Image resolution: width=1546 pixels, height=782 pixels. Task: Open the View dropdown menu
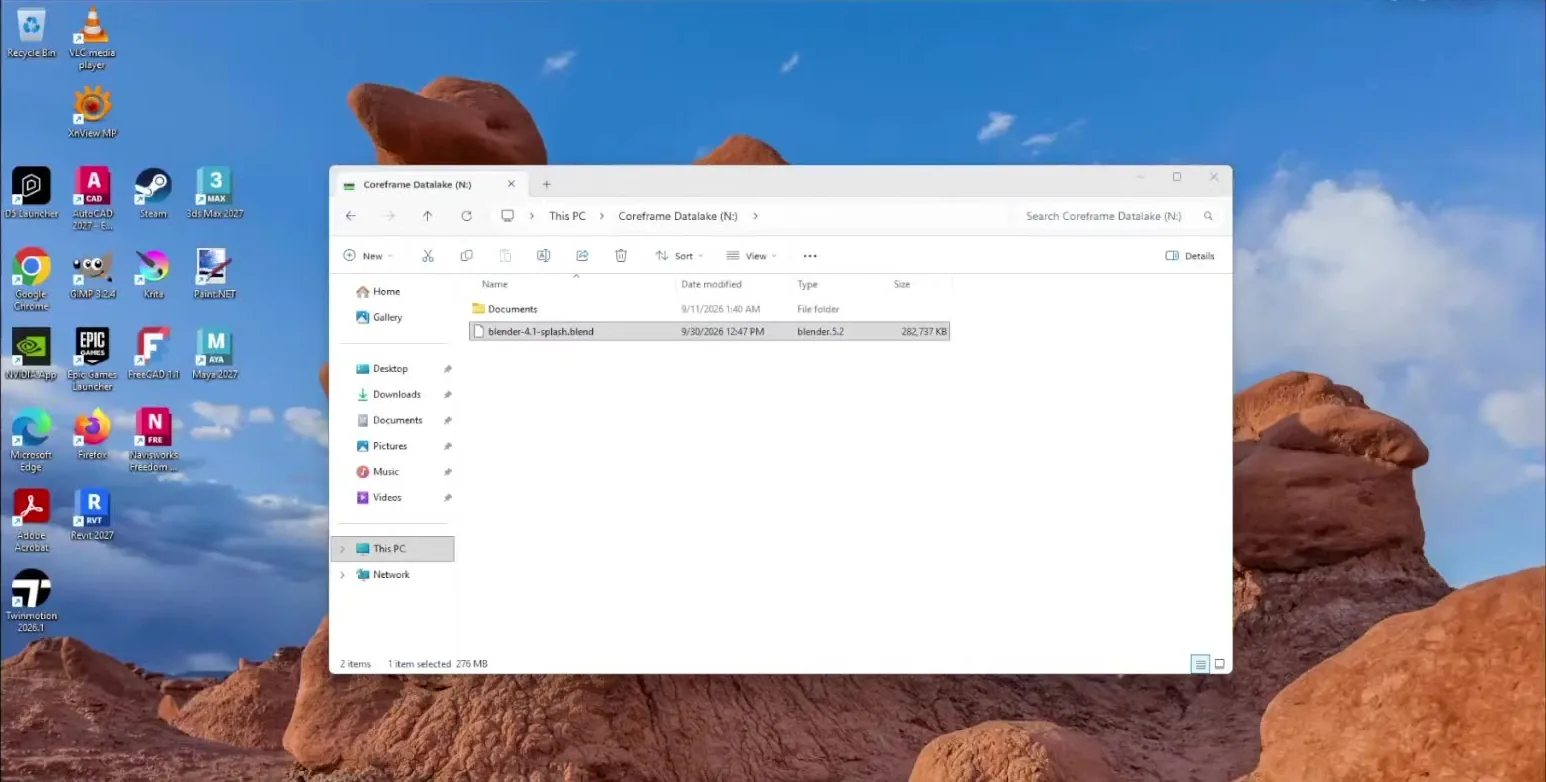coord(752,256)
